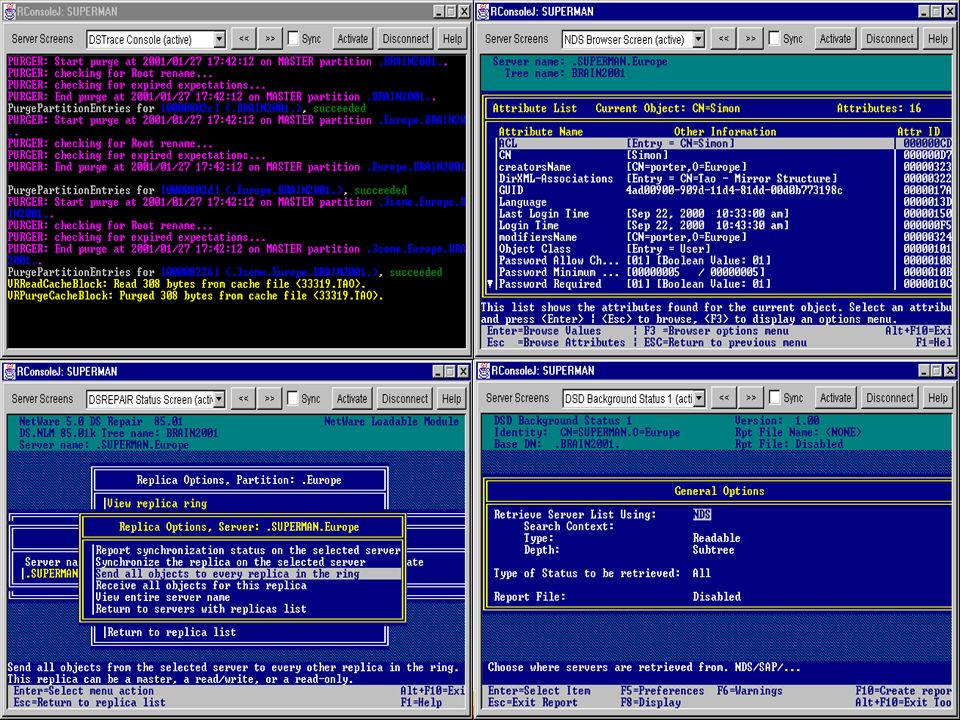The width and height of the screenshot is (960, 720).
Task: Click next screen >> button in NDS Browser window
Action: click(x=751, y=39)
